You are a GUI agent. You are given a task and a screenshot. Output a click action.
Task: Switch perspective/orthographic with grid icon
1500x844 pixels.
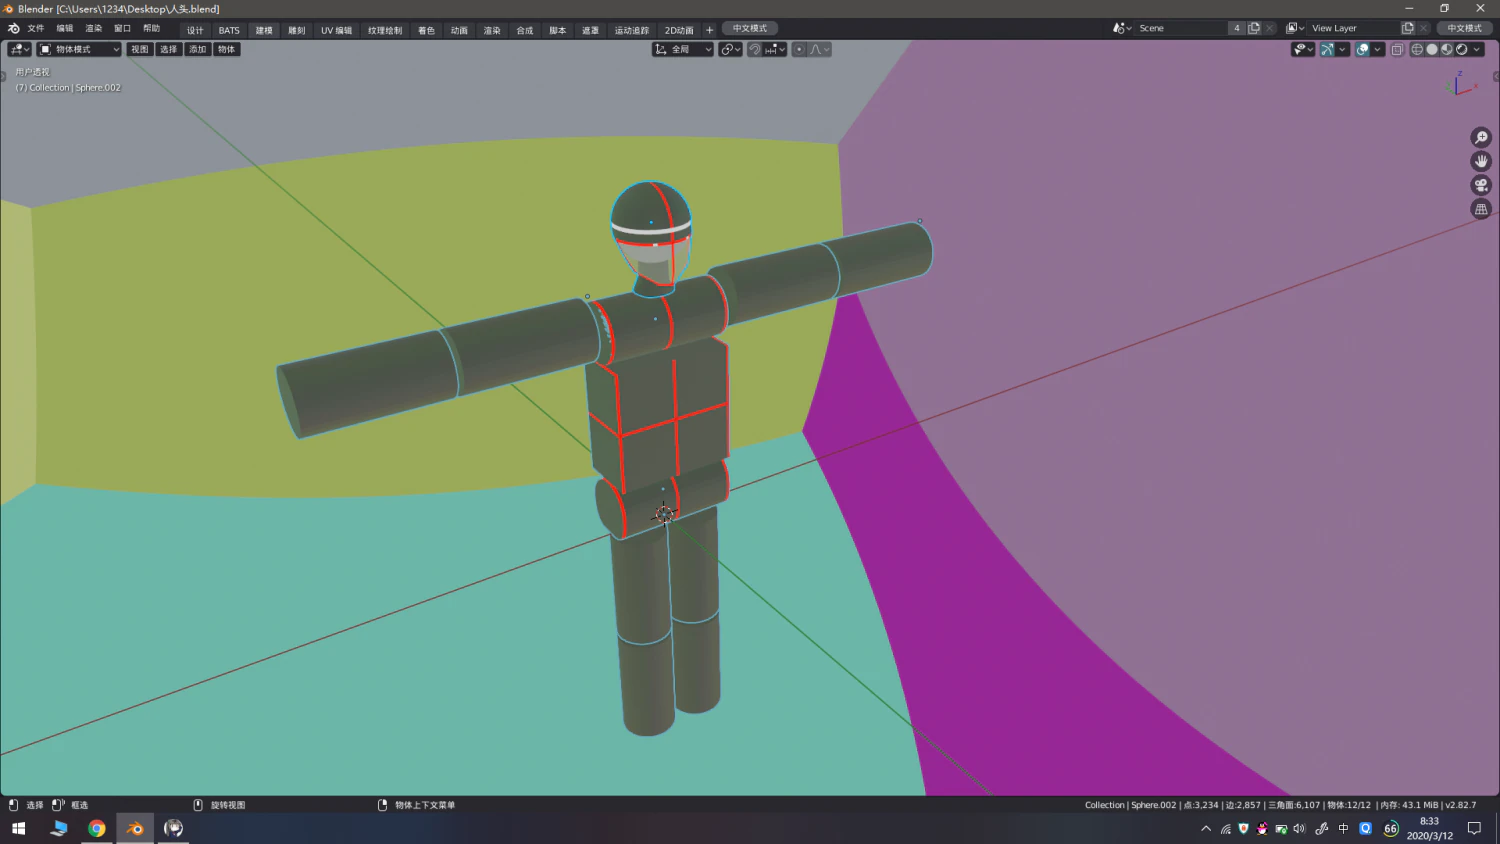click(1481, 209)
